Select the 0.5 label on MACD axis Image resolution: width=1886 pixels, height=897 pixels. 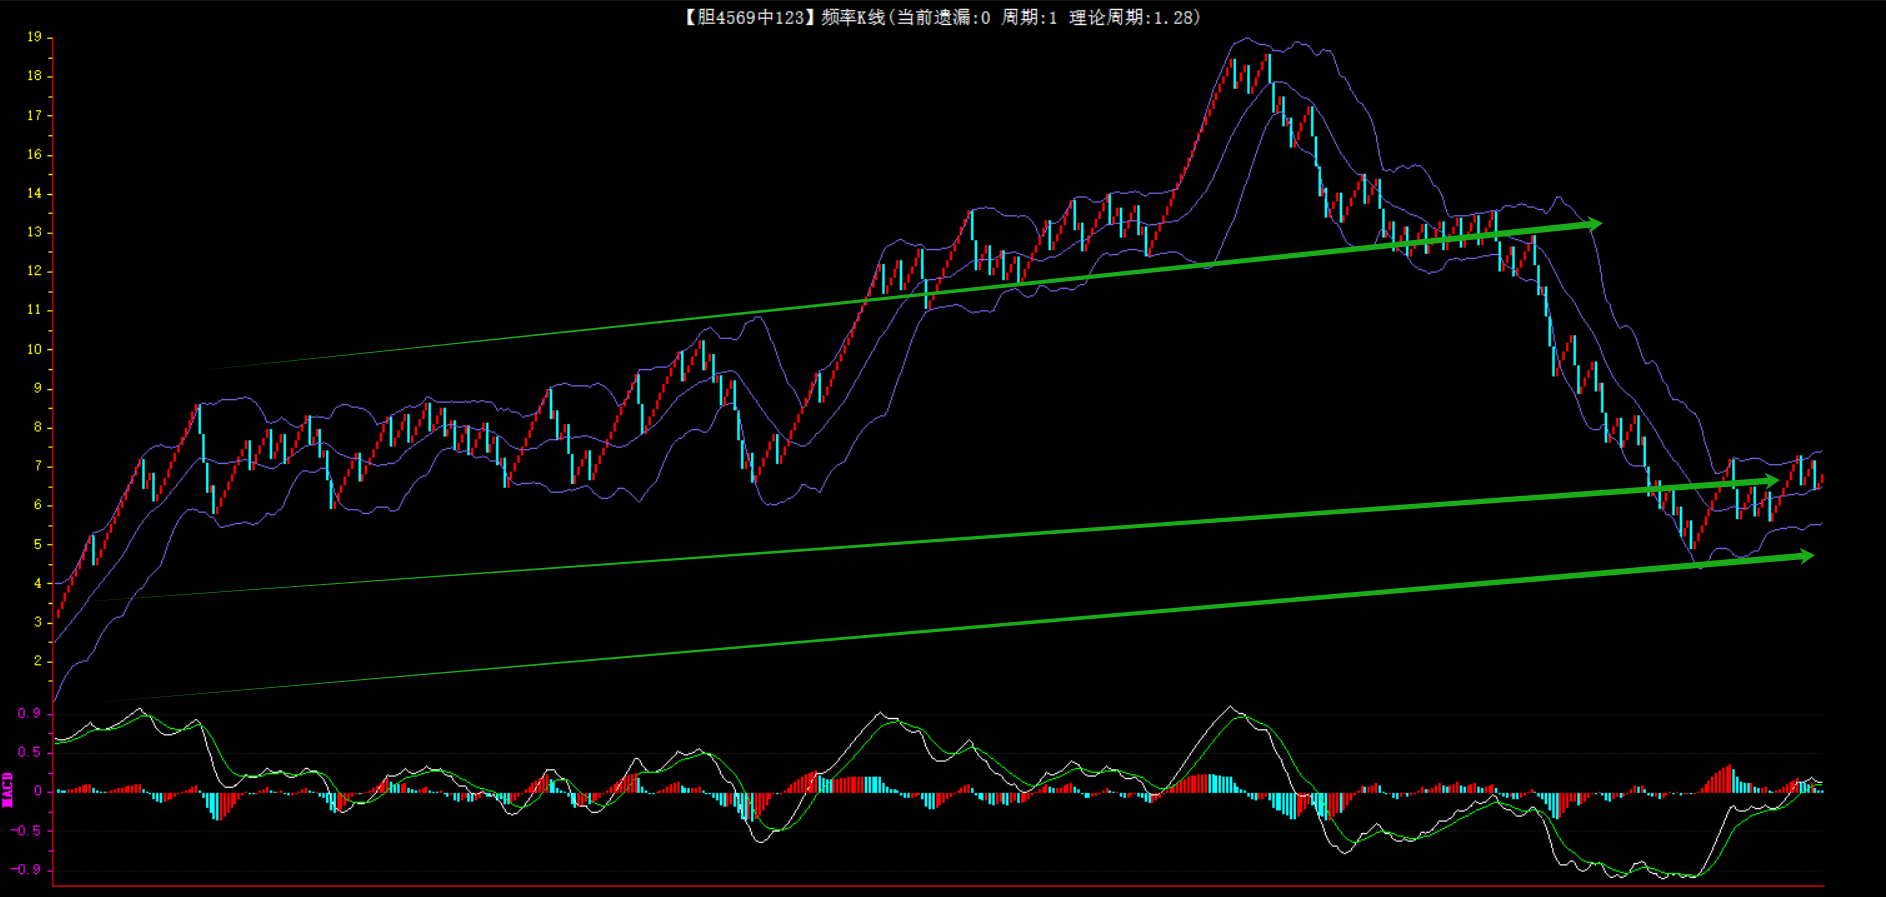(x=30, y=752)
